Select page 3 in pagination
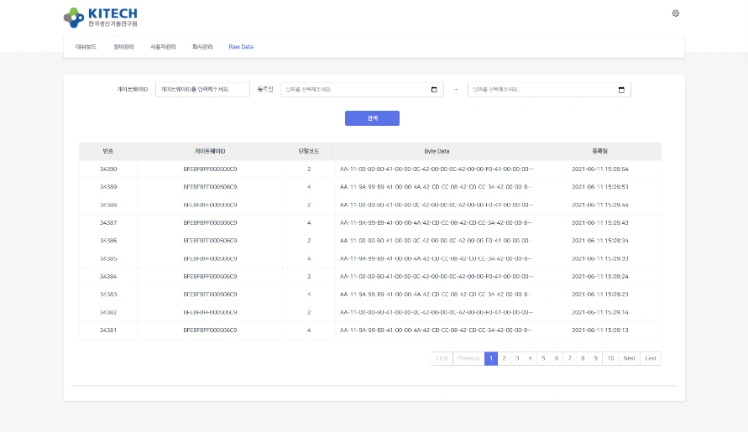Viewport: 748px width, 432px height. pyautogui.click(x=517, y=358)
